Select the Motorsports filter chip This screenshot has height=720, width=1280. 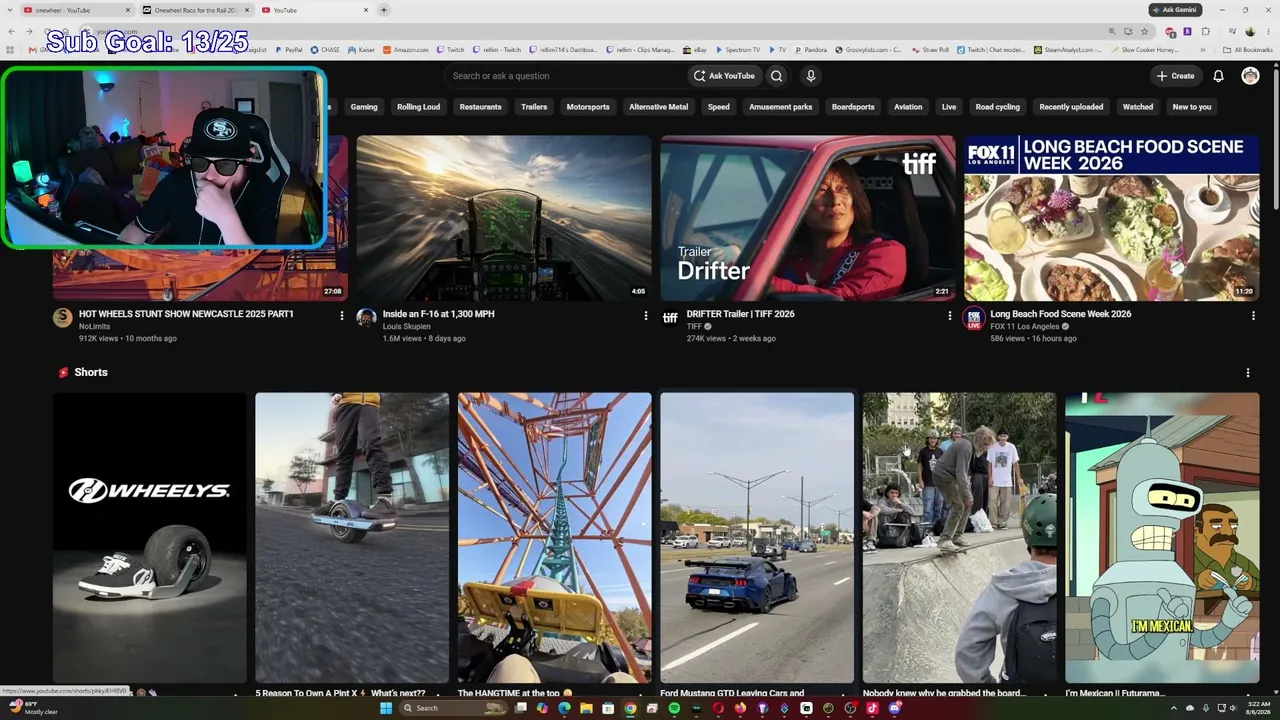tap(588, 107)
